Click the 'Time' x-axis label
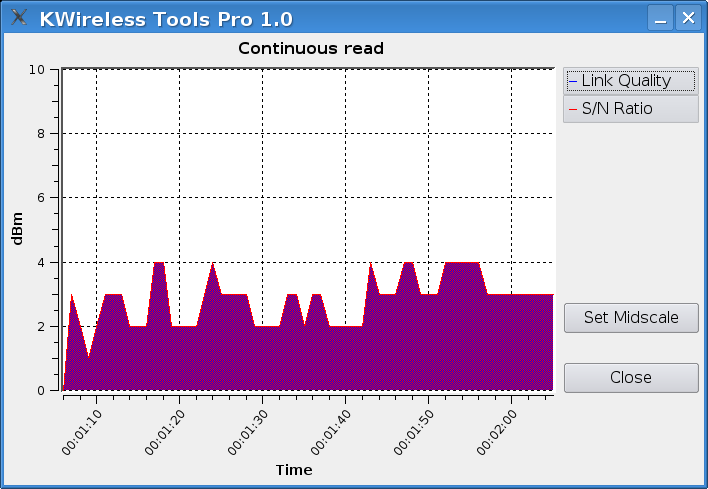 (x=294, y=470)
